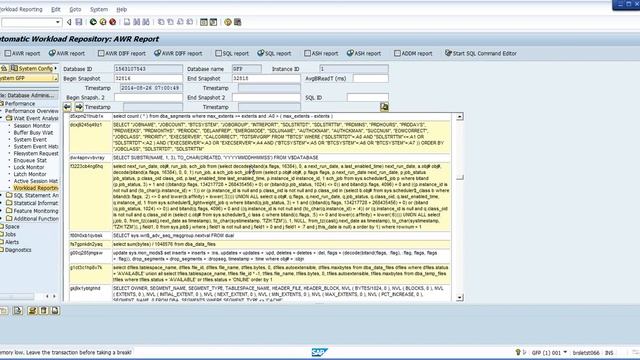This screenshot has height=360, width=640.
Task: Start the SQL Command Editor
Action: pyautogui.click(x=481, y=53)
